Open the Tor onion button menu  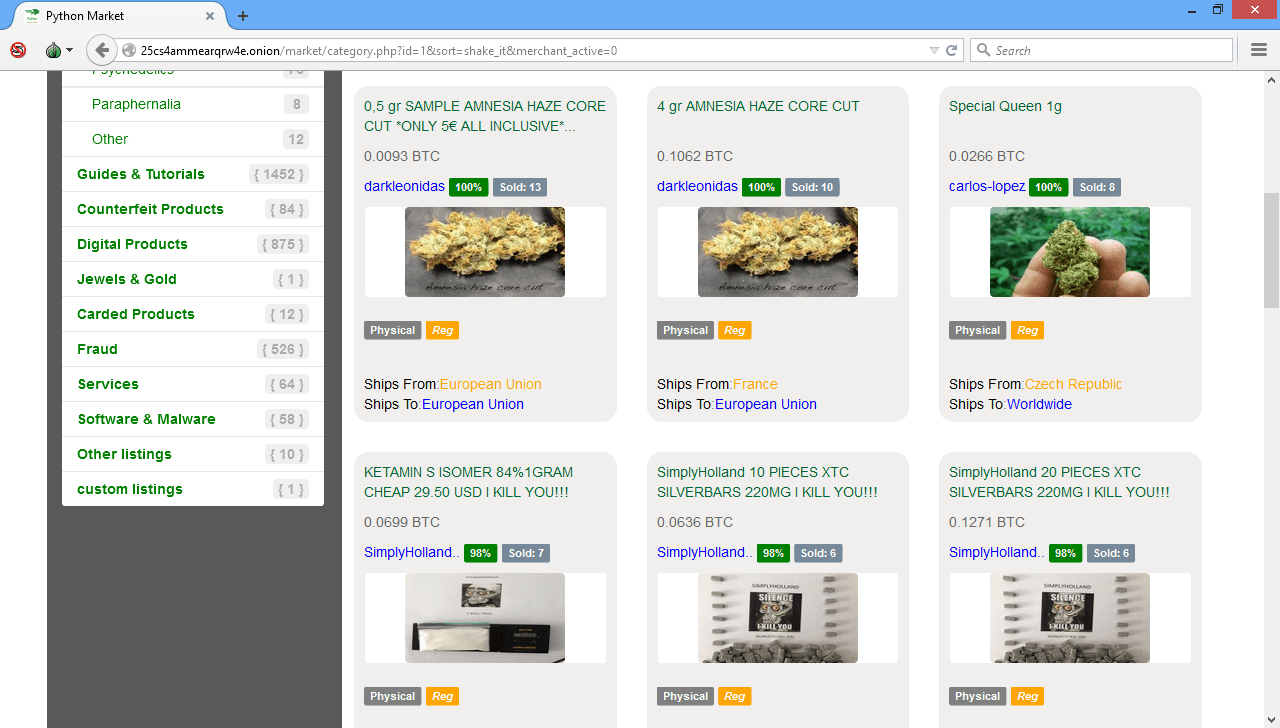click(x=59, y=50)
